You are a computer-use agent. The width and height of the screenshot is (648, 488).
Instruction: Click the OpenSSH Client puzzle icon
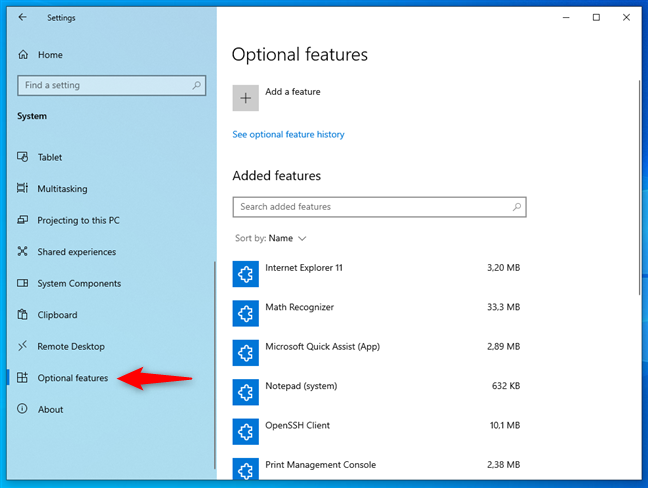coord(245,432)
